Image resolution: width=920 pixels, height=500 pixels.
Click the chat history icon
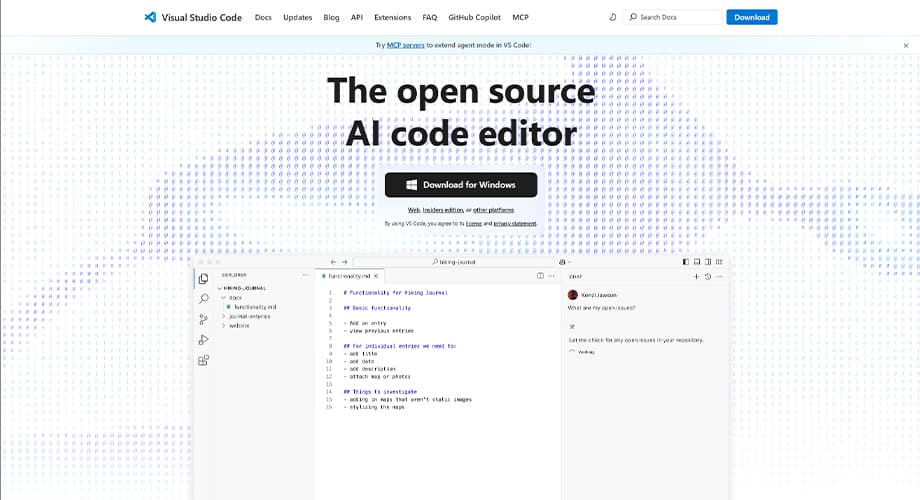708,276
